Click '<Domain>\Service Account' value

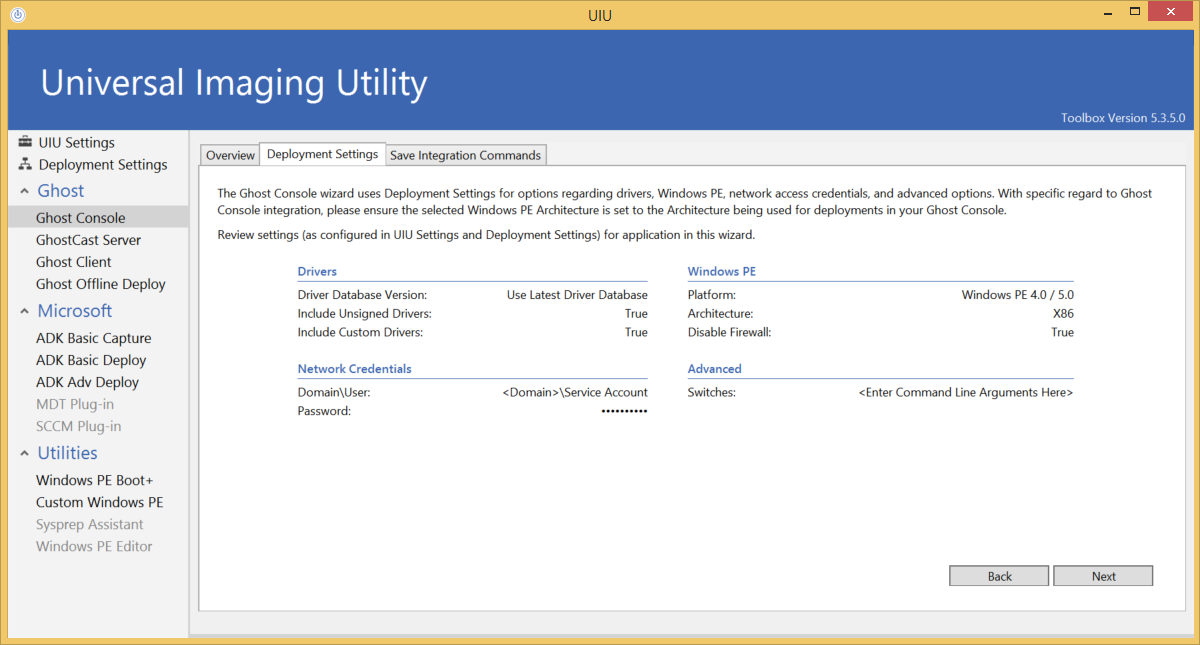pos(575,392)
